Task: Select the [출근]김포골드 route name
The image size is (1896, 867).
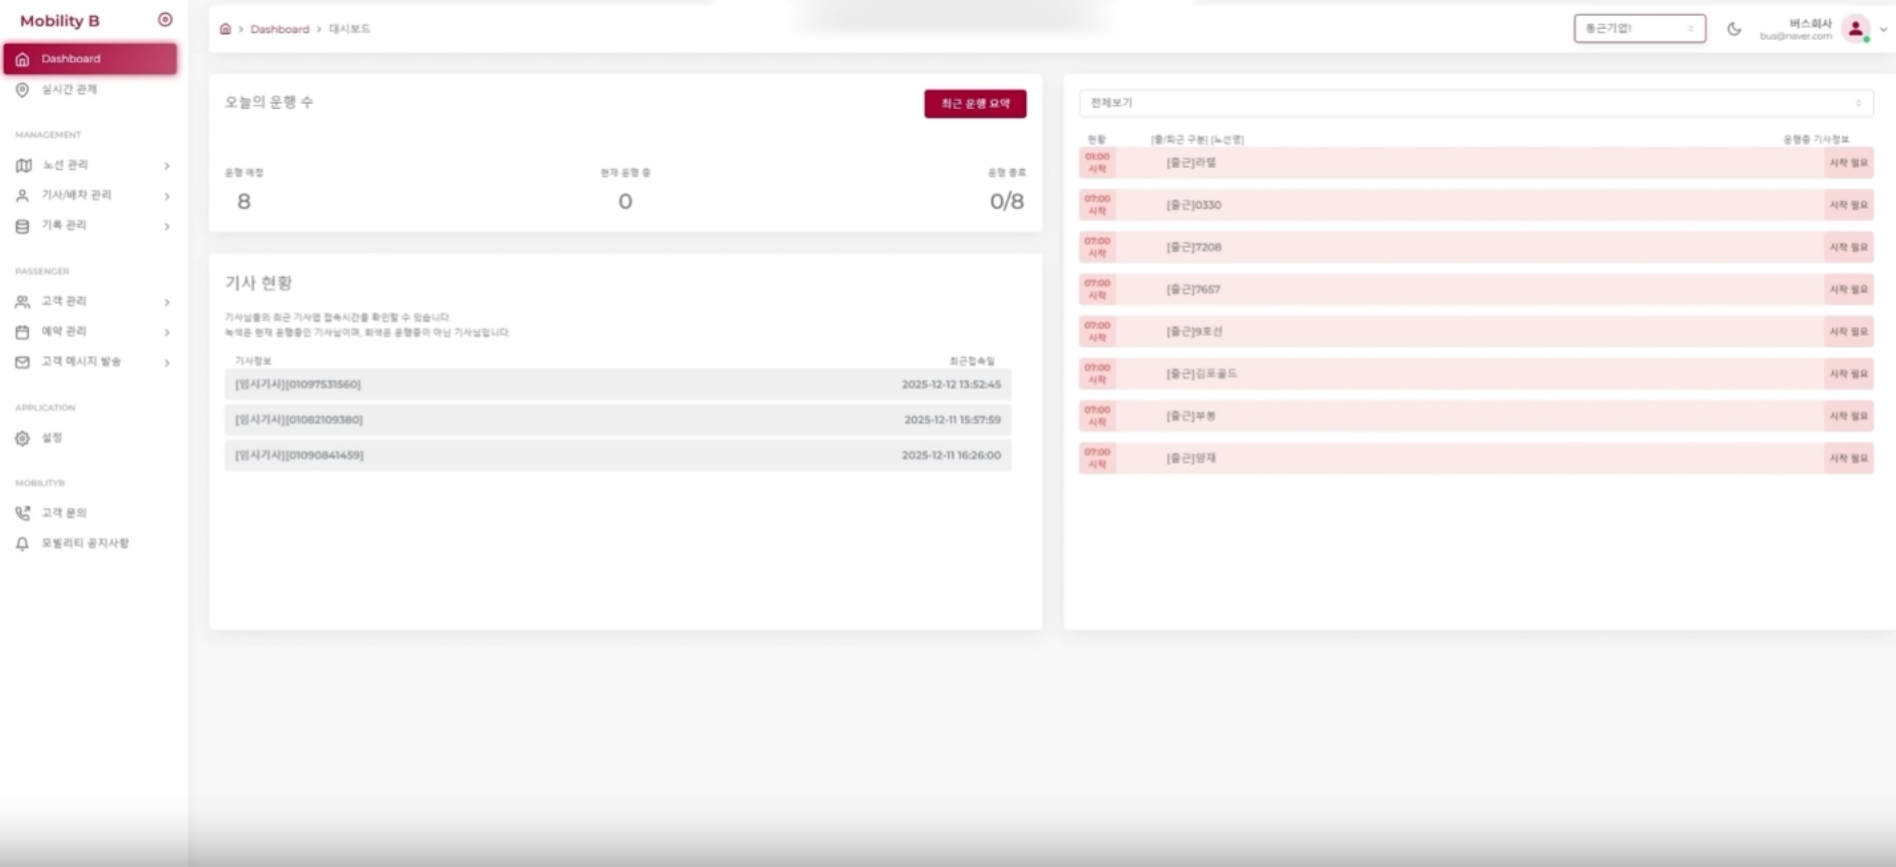Action: [x=1202, y=374]
